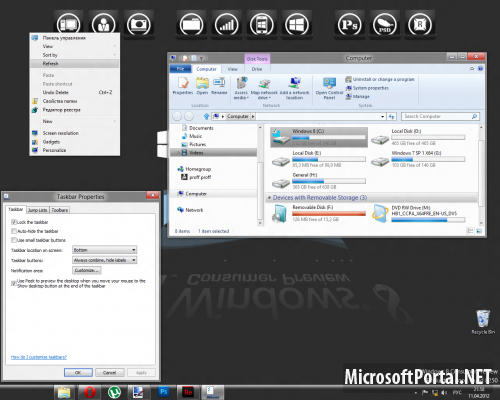The width and height of the screenshot is (500, 400).
Task: Collapse the Explorer ribbon with chevron
Action: [x=472, y=69]
